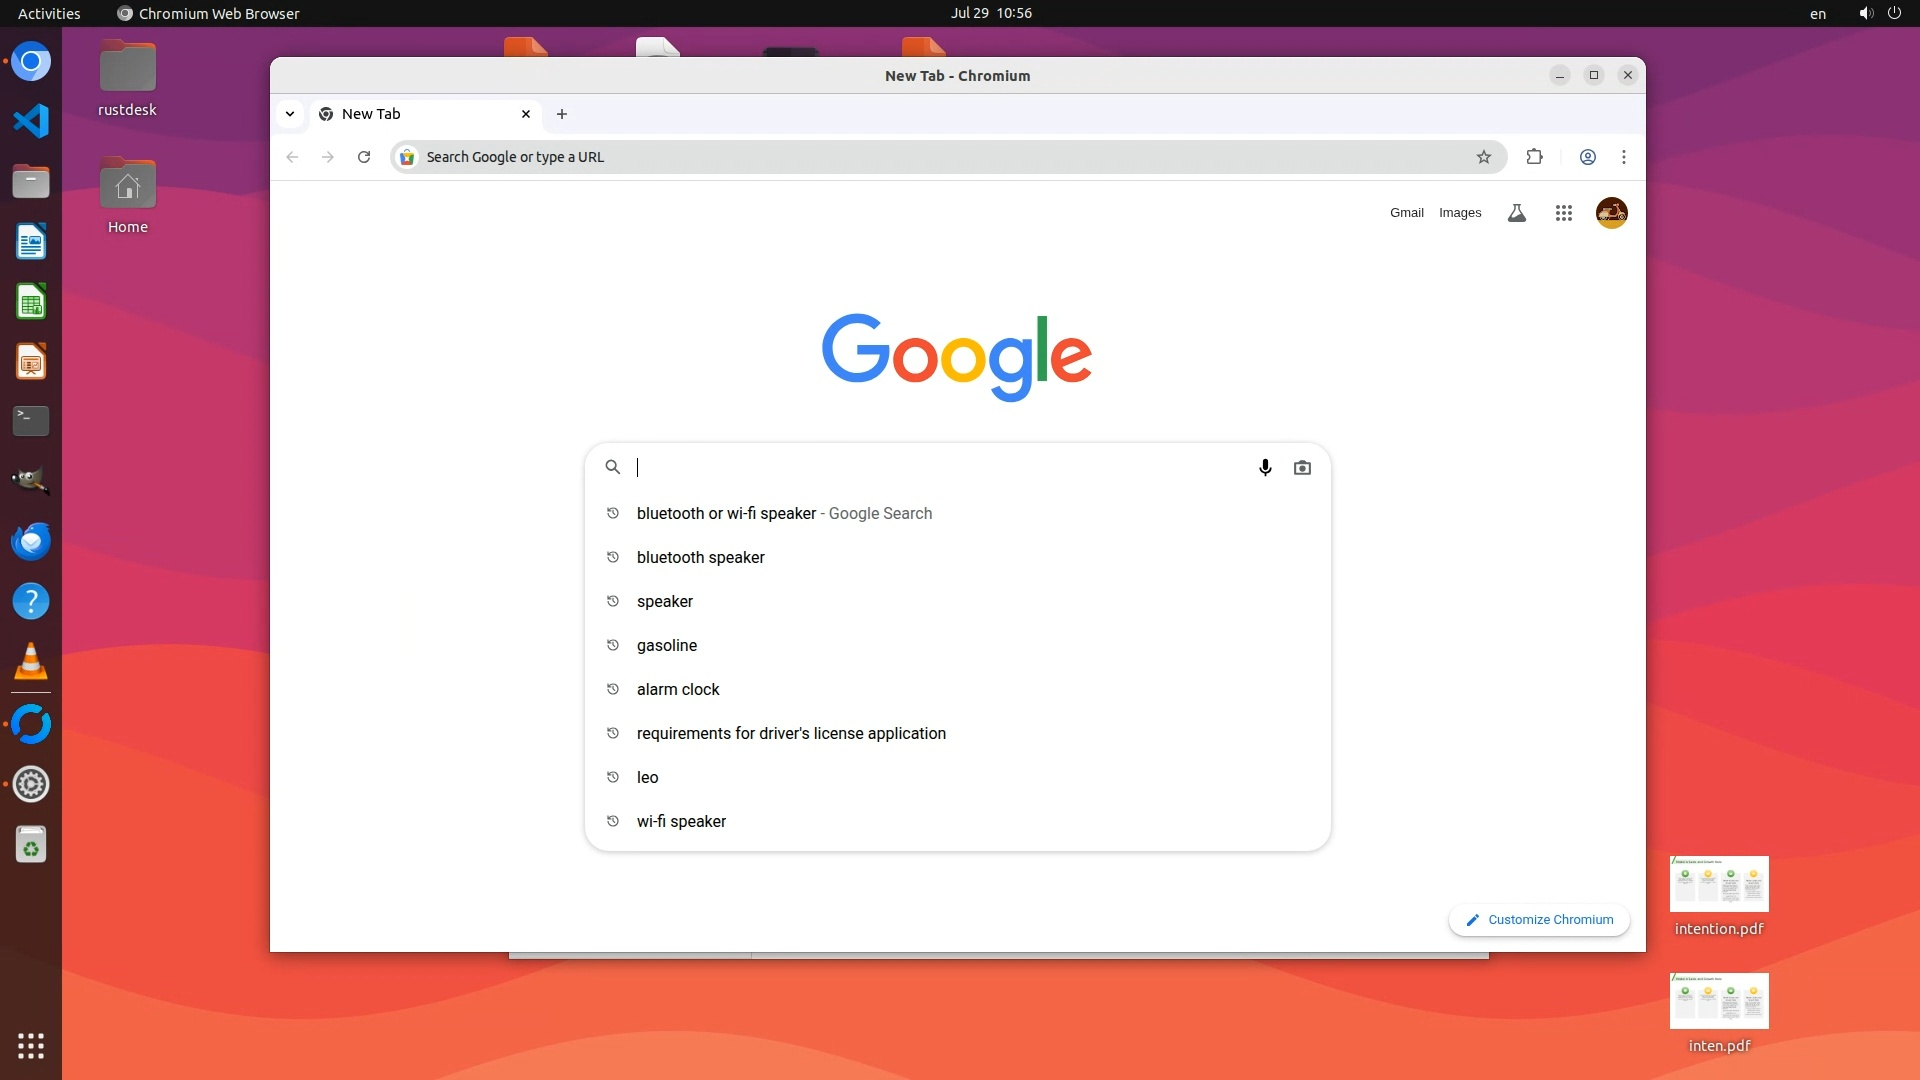1920x1080 pixels.
Task: Choose the 'bluetooth speaker' suggestion
Action: pyautogui.click(x=700, y=557)
